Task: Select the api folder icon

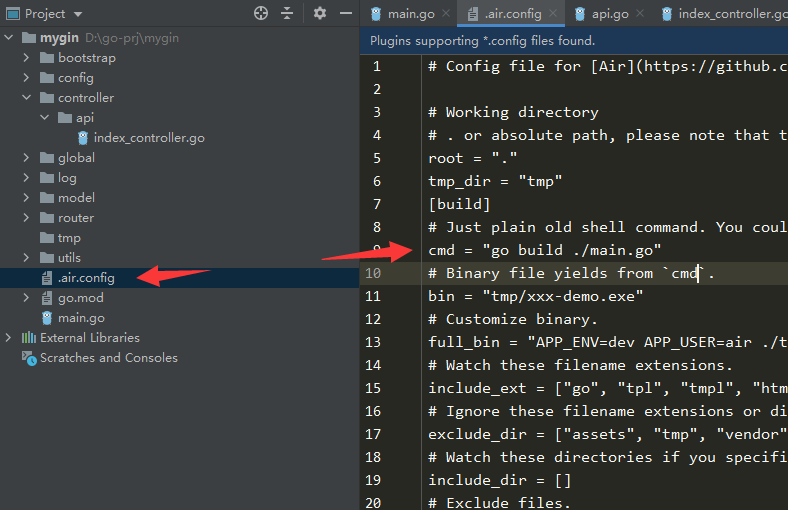Action: point(65,118)
